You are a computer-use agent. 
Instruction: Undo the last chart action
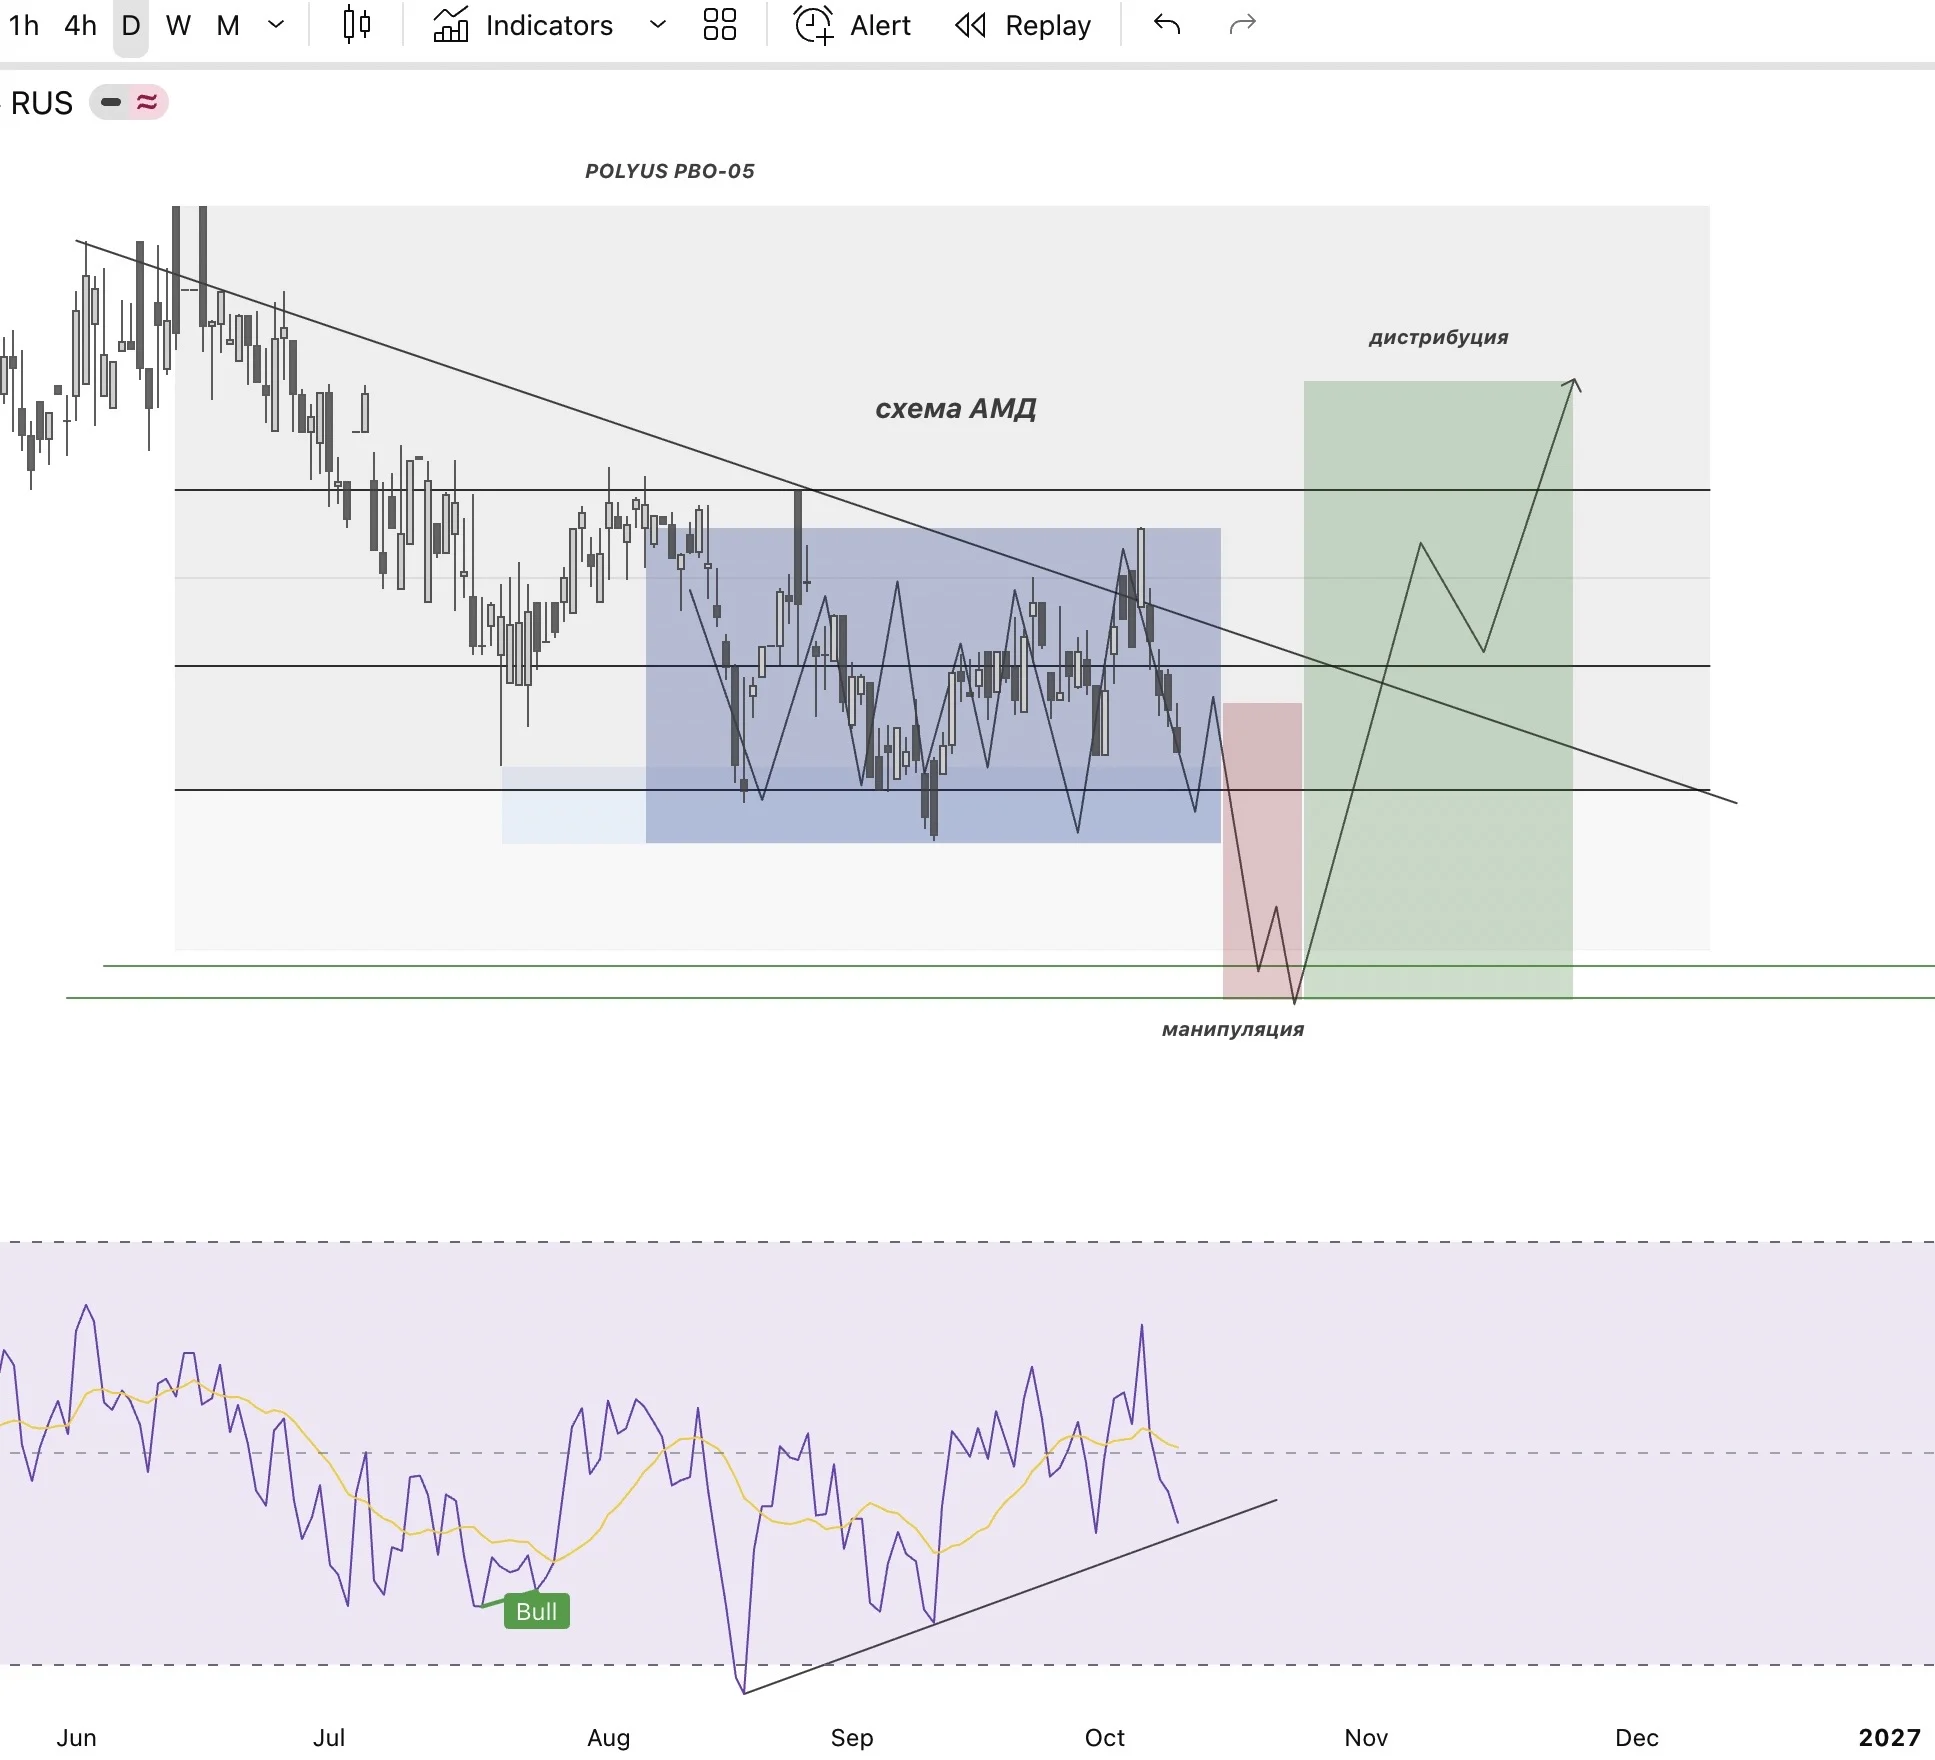1167,25
